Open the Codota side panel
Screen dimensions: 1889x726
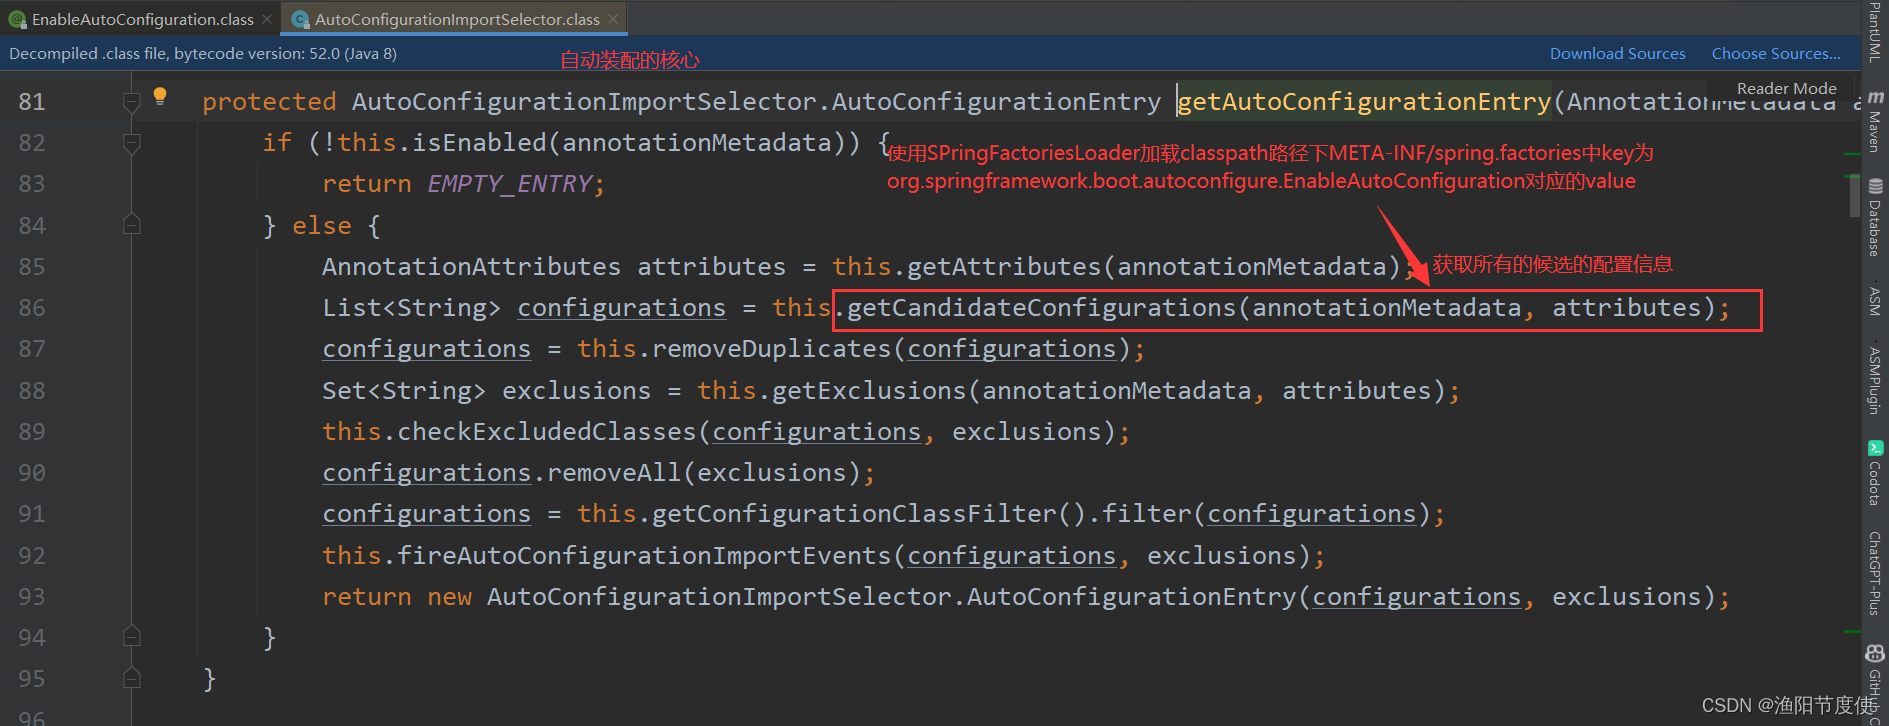[x=1875, y=473]
